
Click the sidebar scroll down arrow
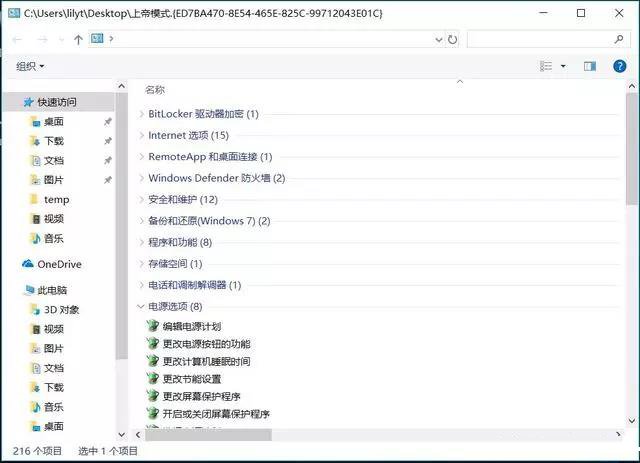[x=121, y=434]
